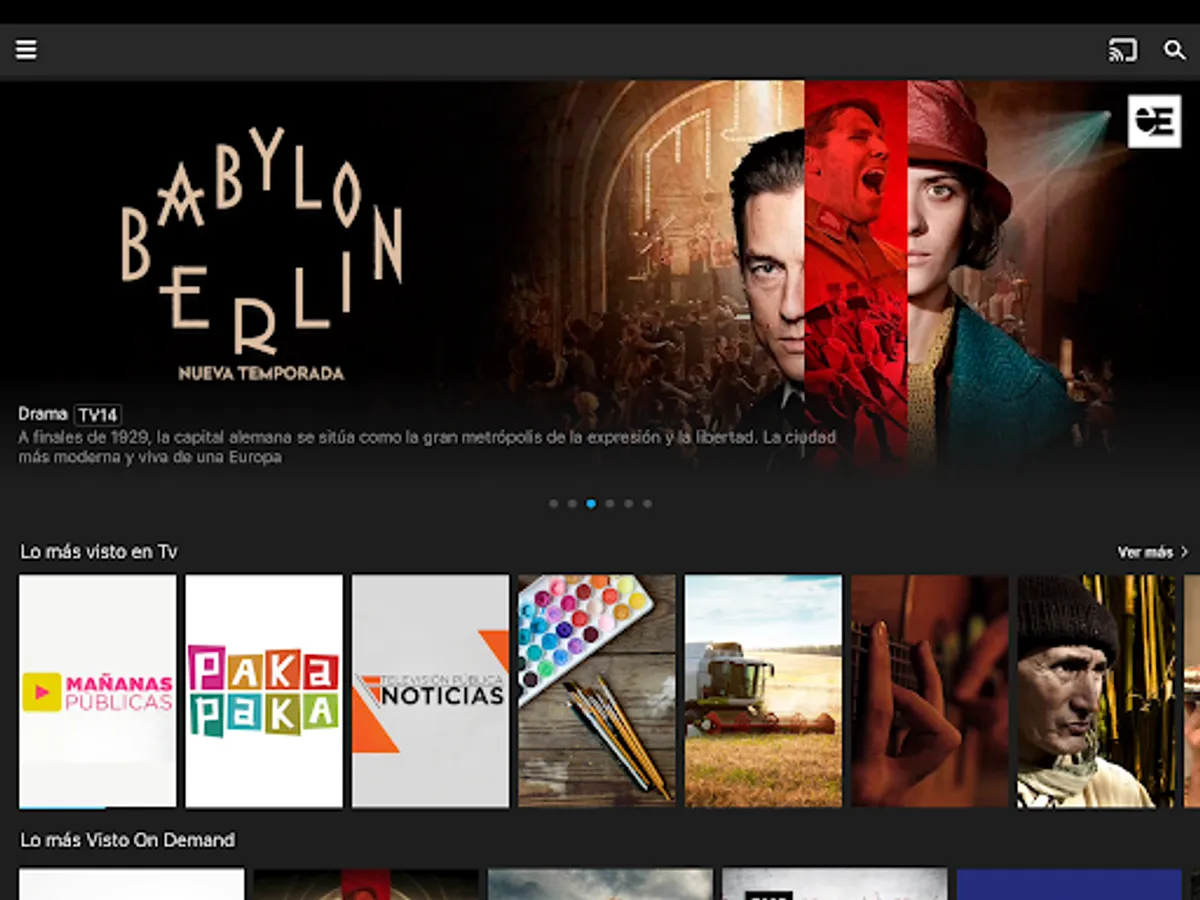Go to second carousel dot

point(572,503)
